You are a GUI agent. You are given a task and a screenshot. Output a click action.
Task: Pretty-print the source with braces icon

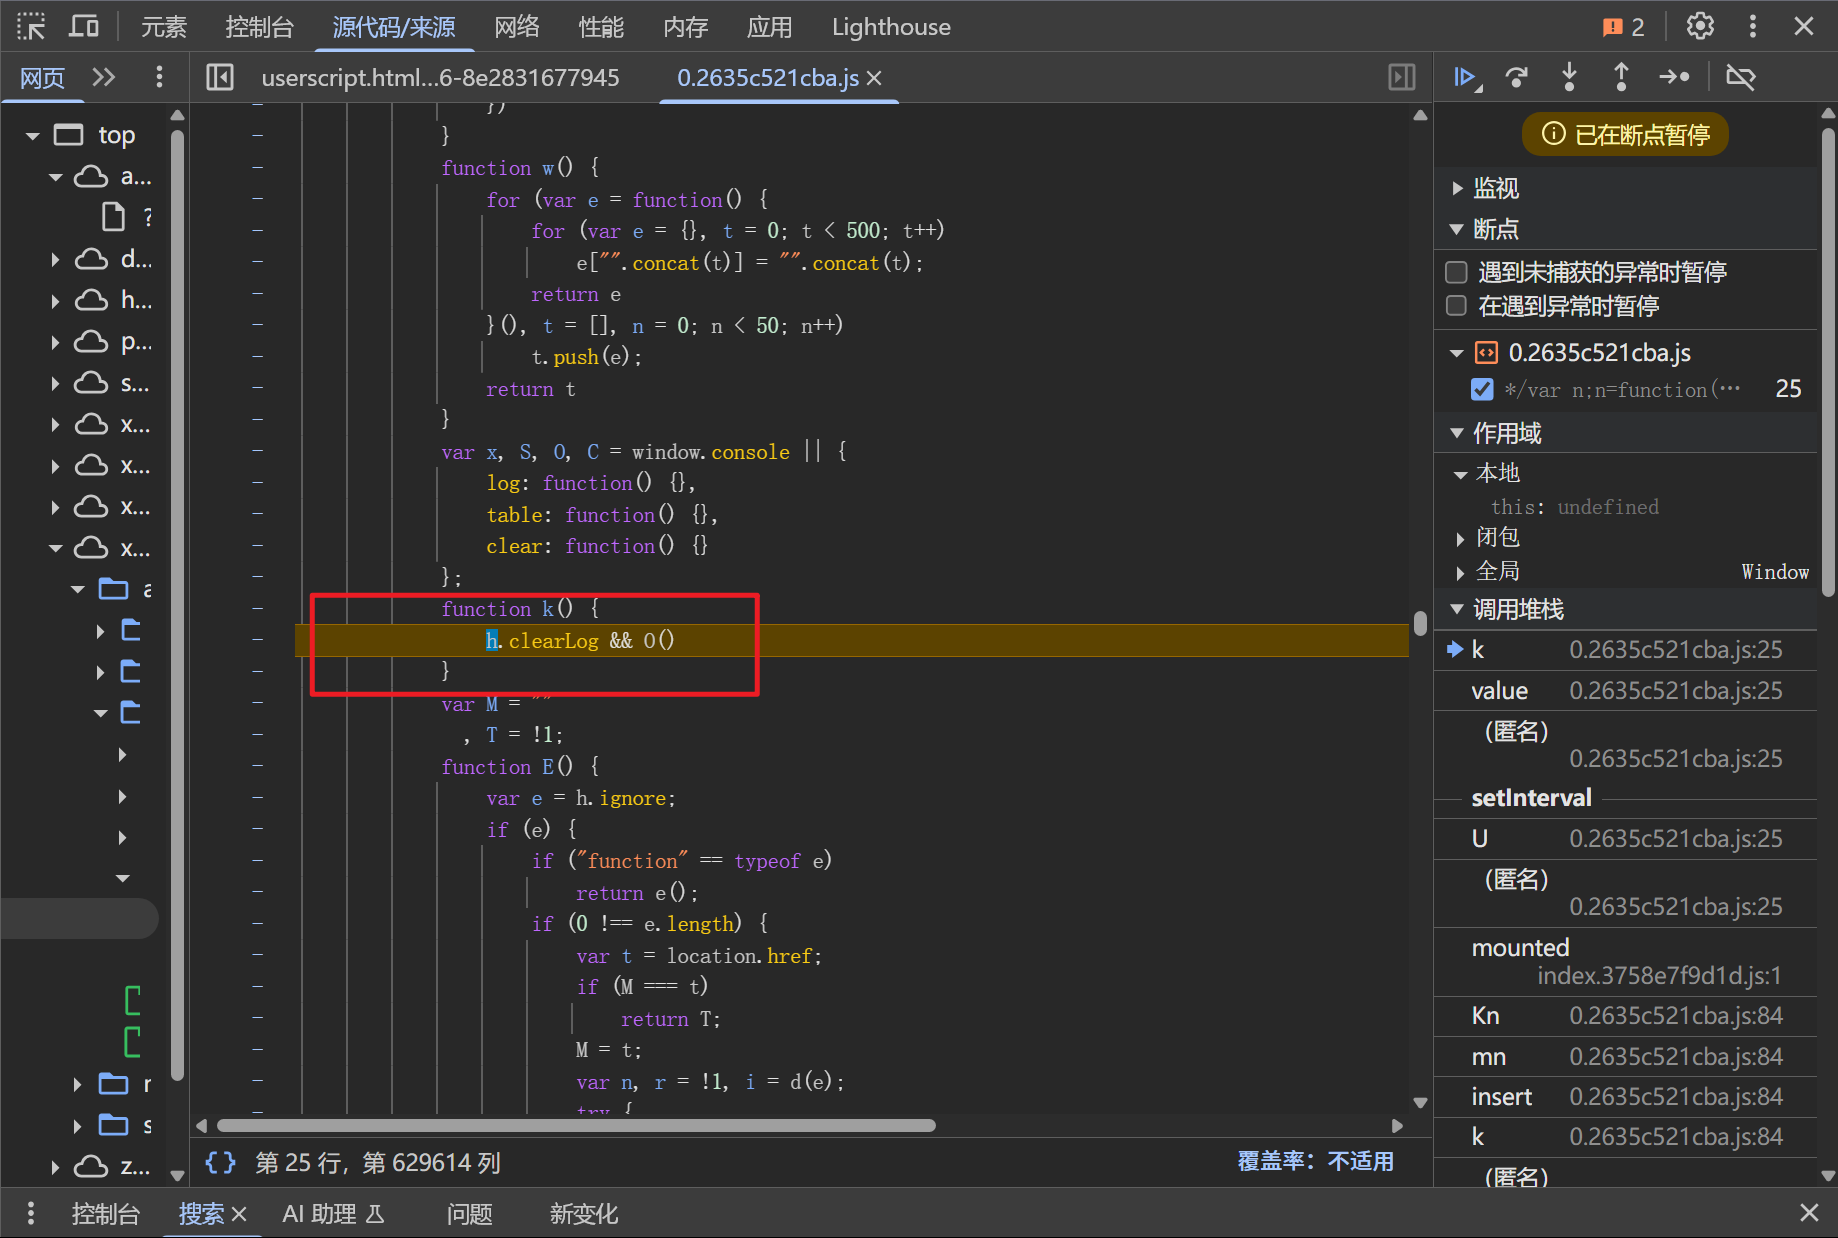[x=220, y=1162]
